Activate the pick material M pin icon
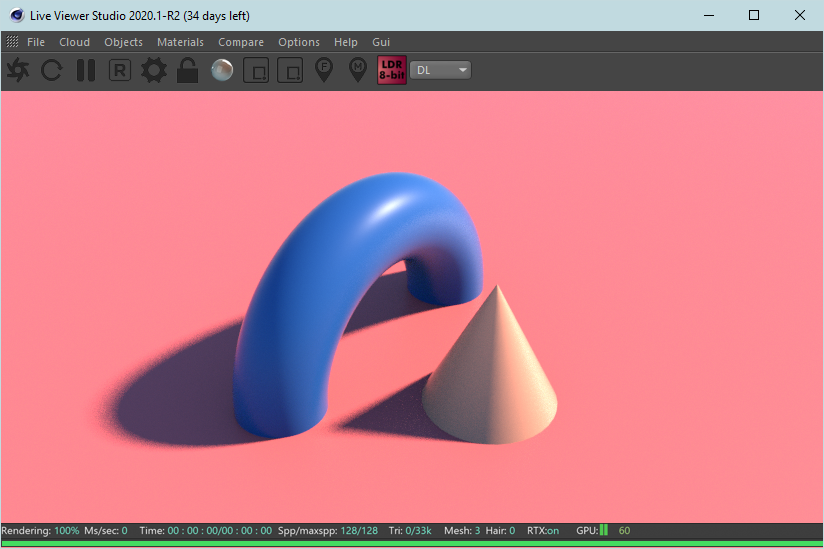Screen dimensions: 824x549 (x=358, y=70)
